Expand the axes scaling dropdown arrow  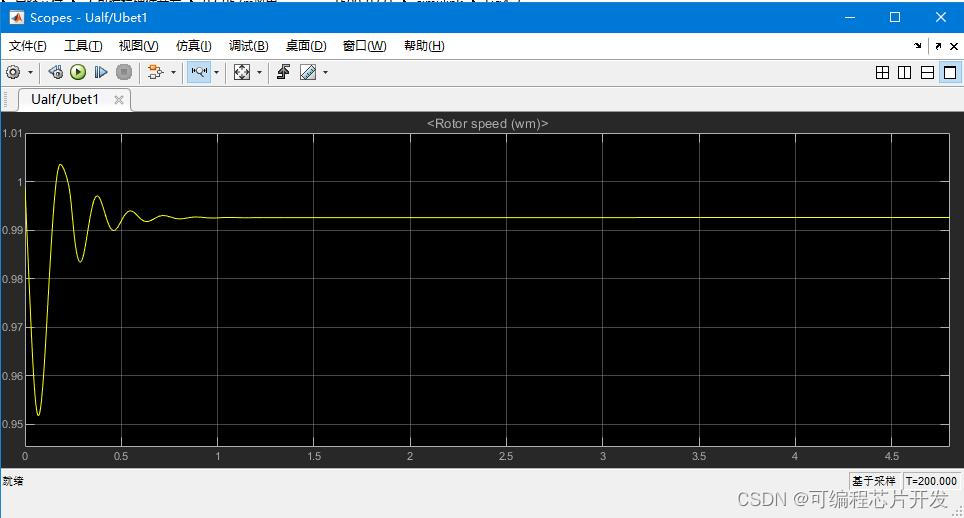click(x=259, y=73)
